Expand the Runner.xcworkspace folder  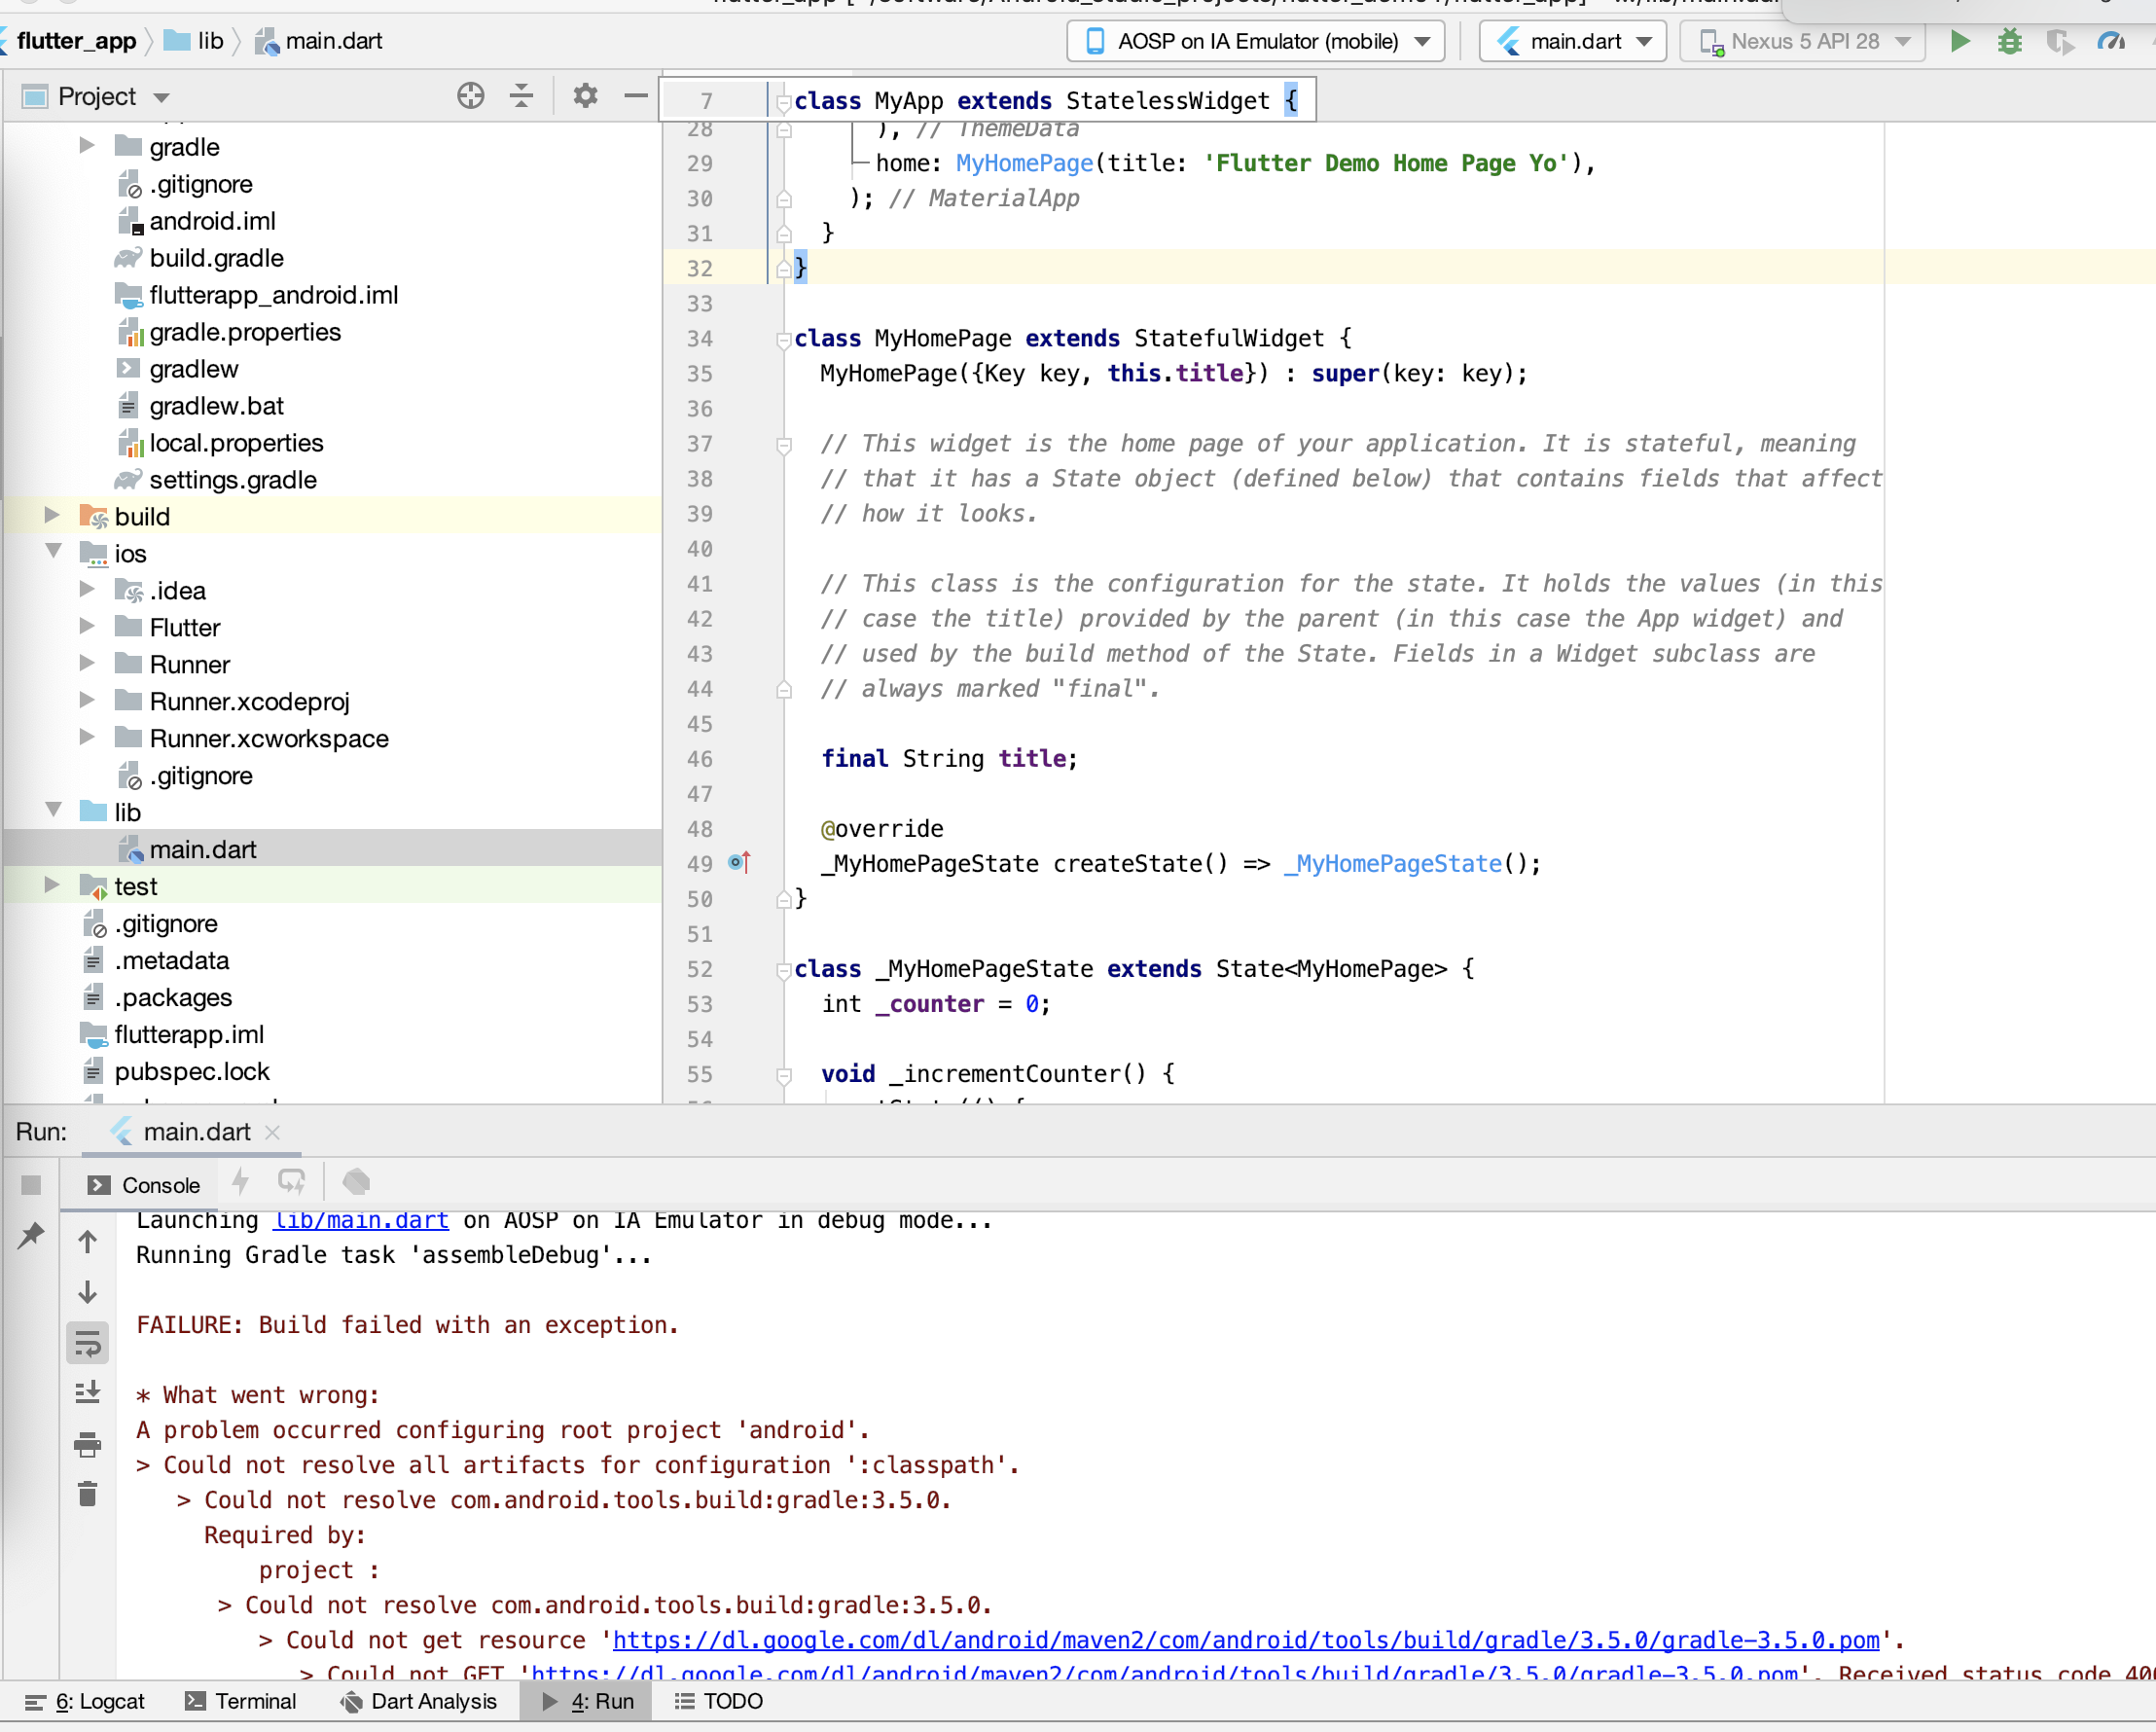87,737
